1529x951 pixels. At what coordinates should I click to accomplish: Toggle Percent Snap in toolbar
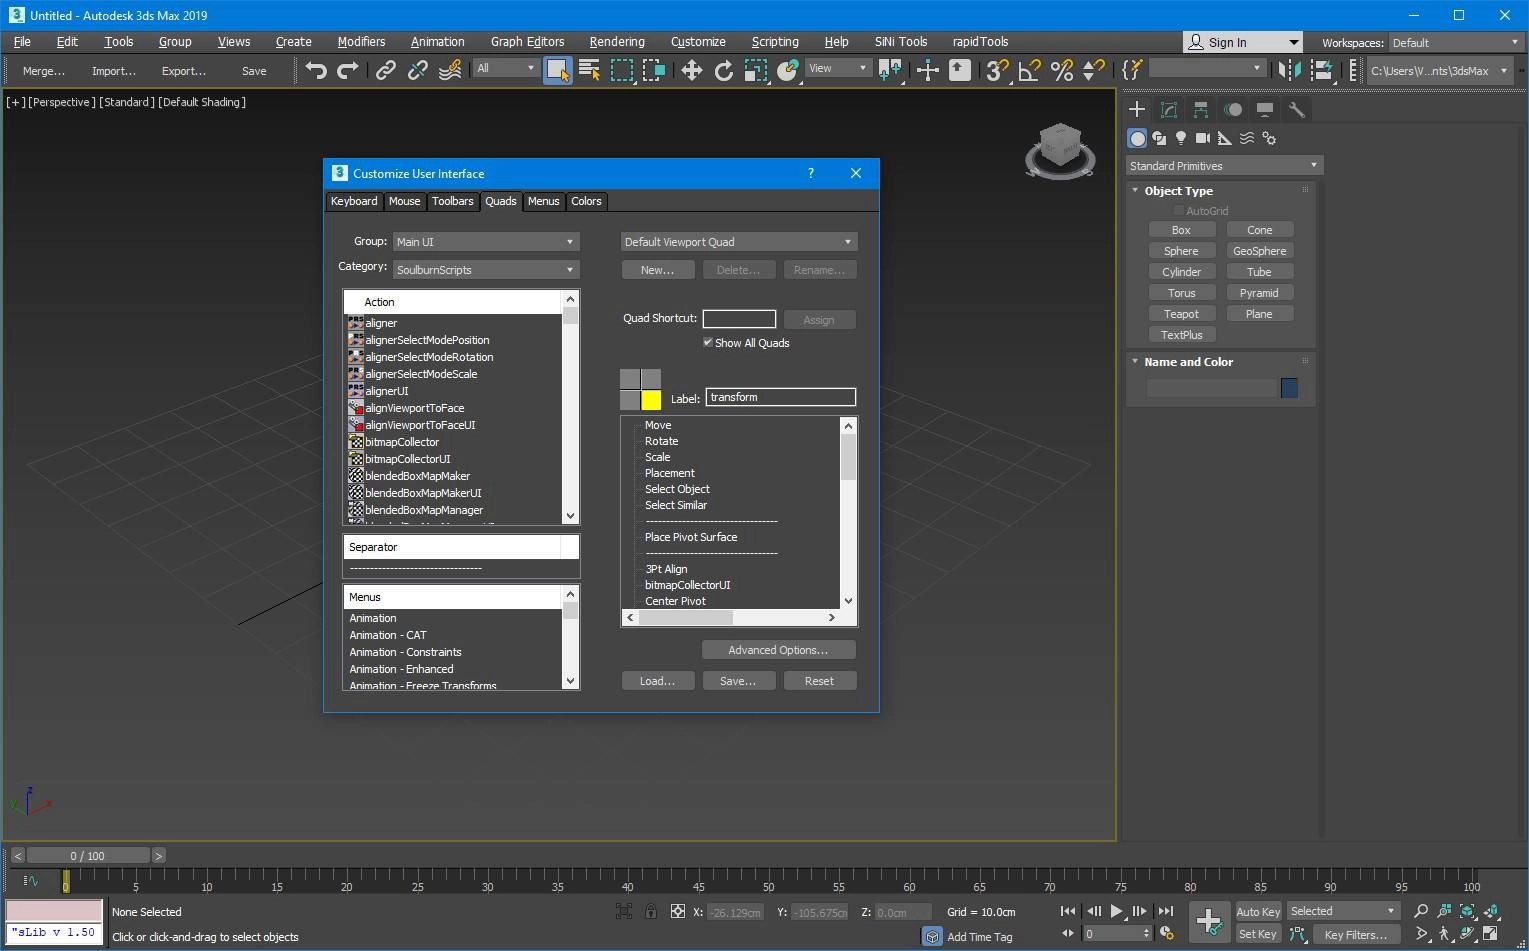(1062, 70)
